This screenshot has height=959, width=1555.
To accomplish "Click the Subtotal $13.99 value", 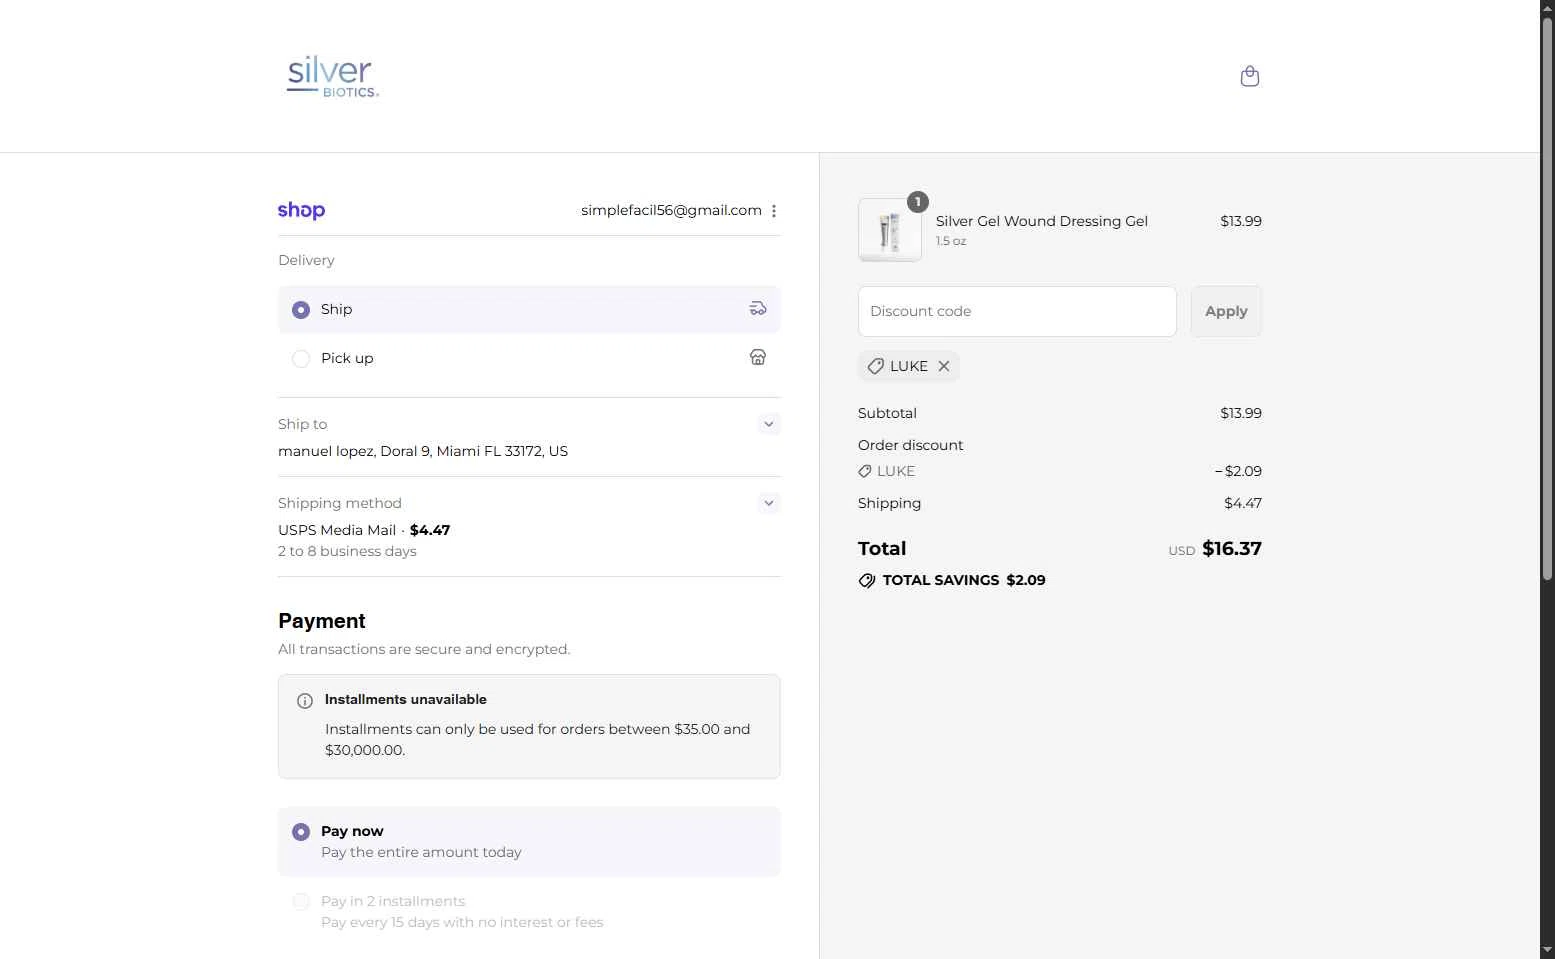I will (x=1241, y=413).
